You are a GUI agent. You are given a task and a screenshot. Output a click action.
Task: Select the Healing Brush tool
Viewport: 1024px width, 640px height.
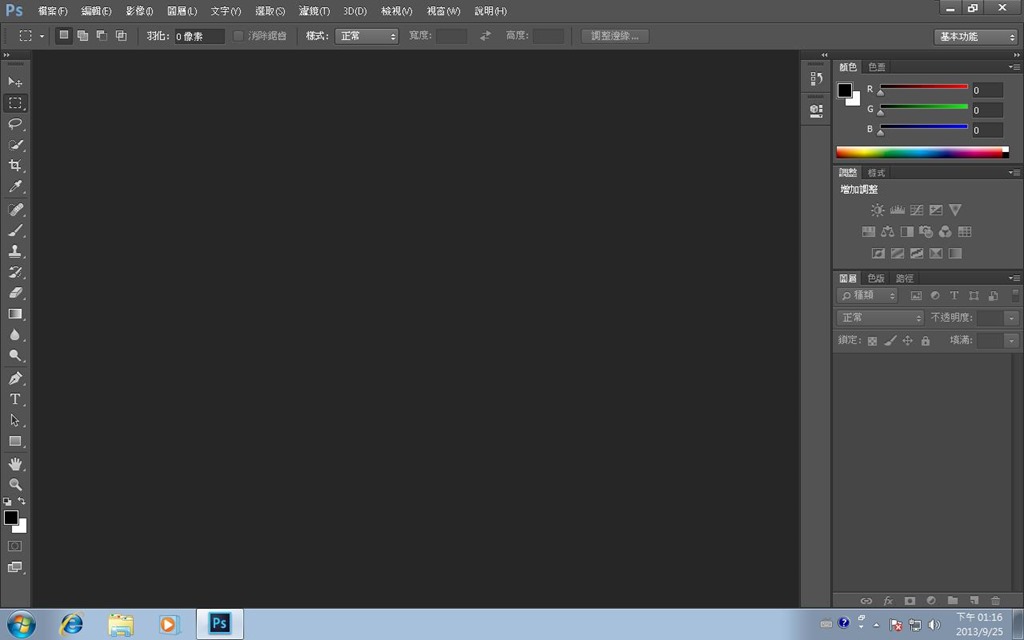click(15, 210)
